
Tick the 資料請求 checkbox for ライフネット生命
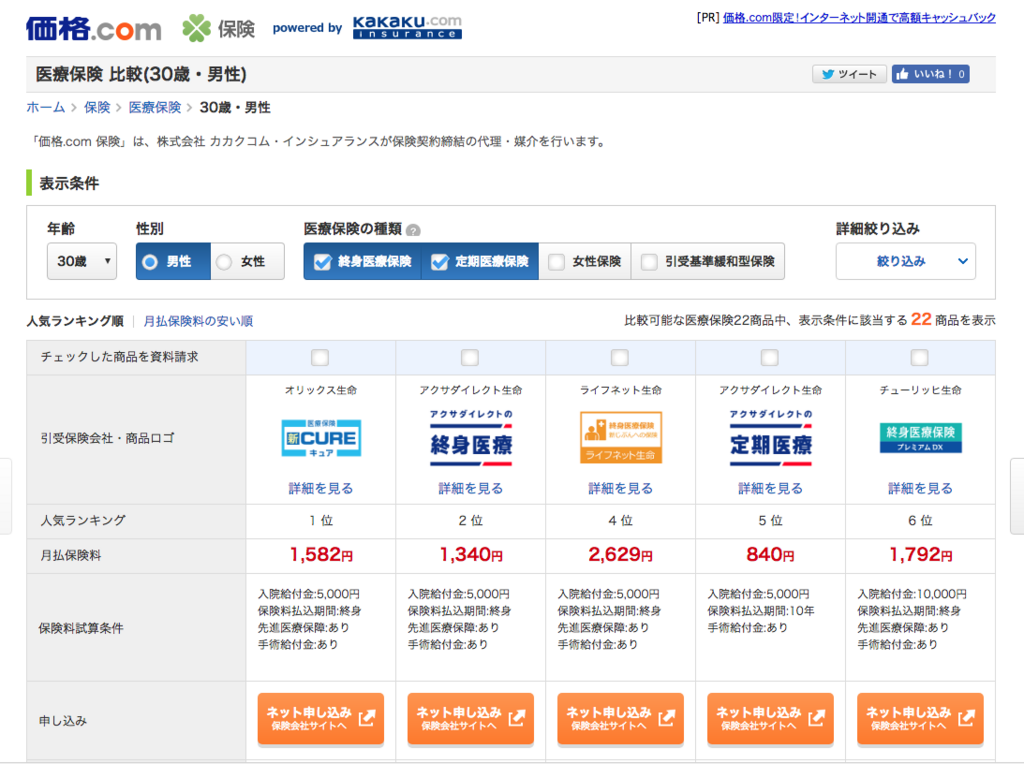pyautogui.click(x=620, y=357)
